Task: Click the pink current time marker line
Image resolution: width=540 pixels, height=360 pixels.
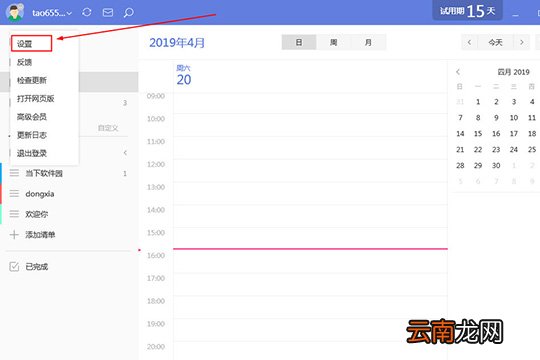Action: coord(310,249)
